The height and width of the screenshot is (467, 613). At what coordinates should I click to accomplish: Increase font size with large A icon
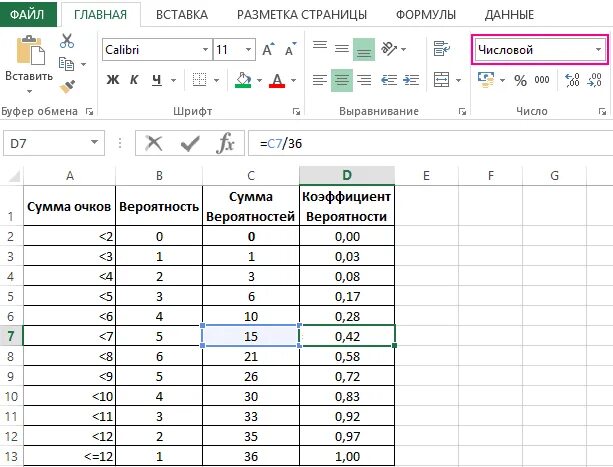[x=268, y=50]
